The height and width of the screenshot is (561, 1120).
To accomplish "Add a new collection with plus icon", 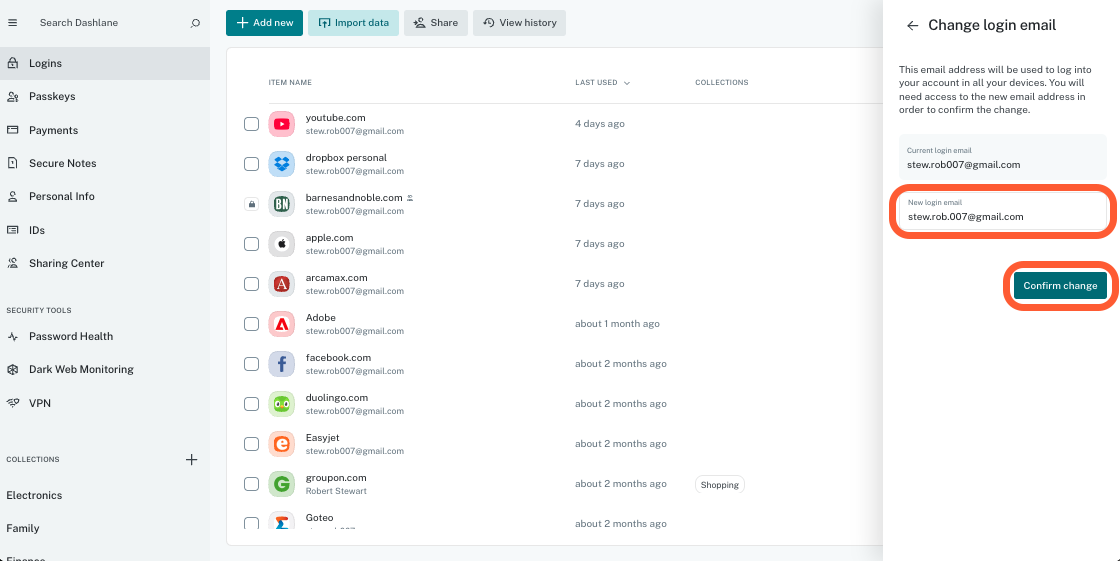I will click(191, 460).
